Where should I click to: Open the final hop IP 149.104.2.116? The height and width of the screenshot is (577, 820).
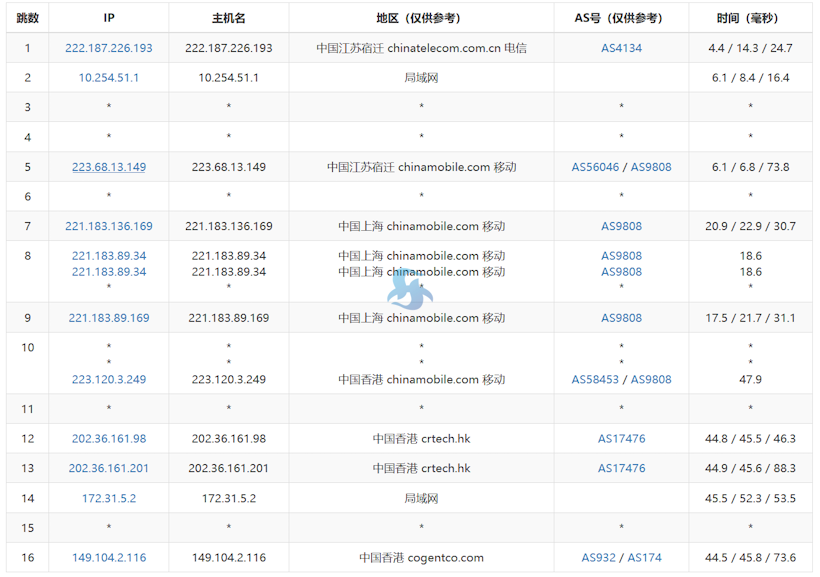[x=109, y=557]
